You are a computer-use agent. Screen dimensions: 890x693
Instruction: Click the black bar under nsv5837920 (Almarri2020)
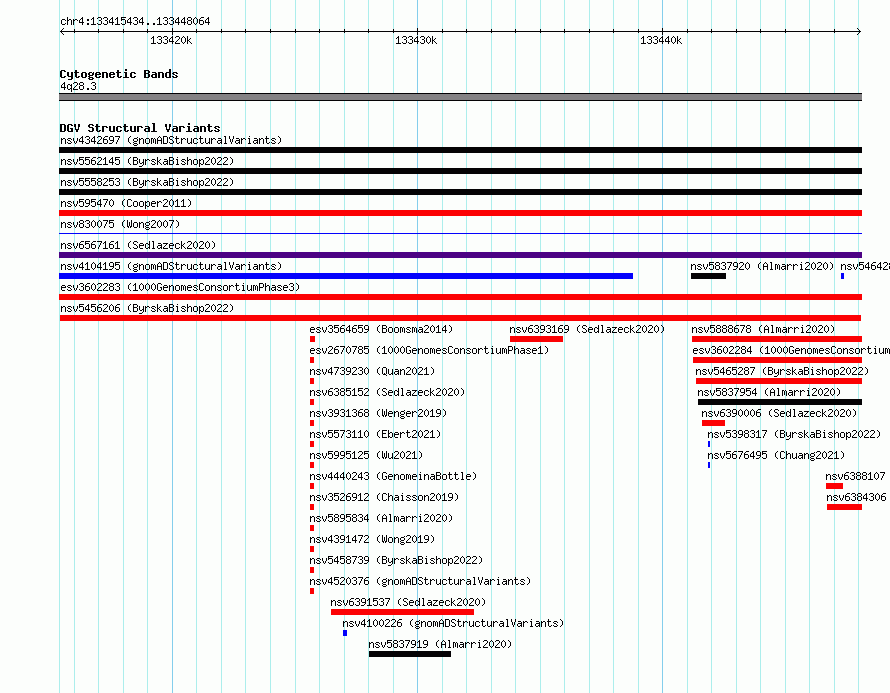coord(708,276)
